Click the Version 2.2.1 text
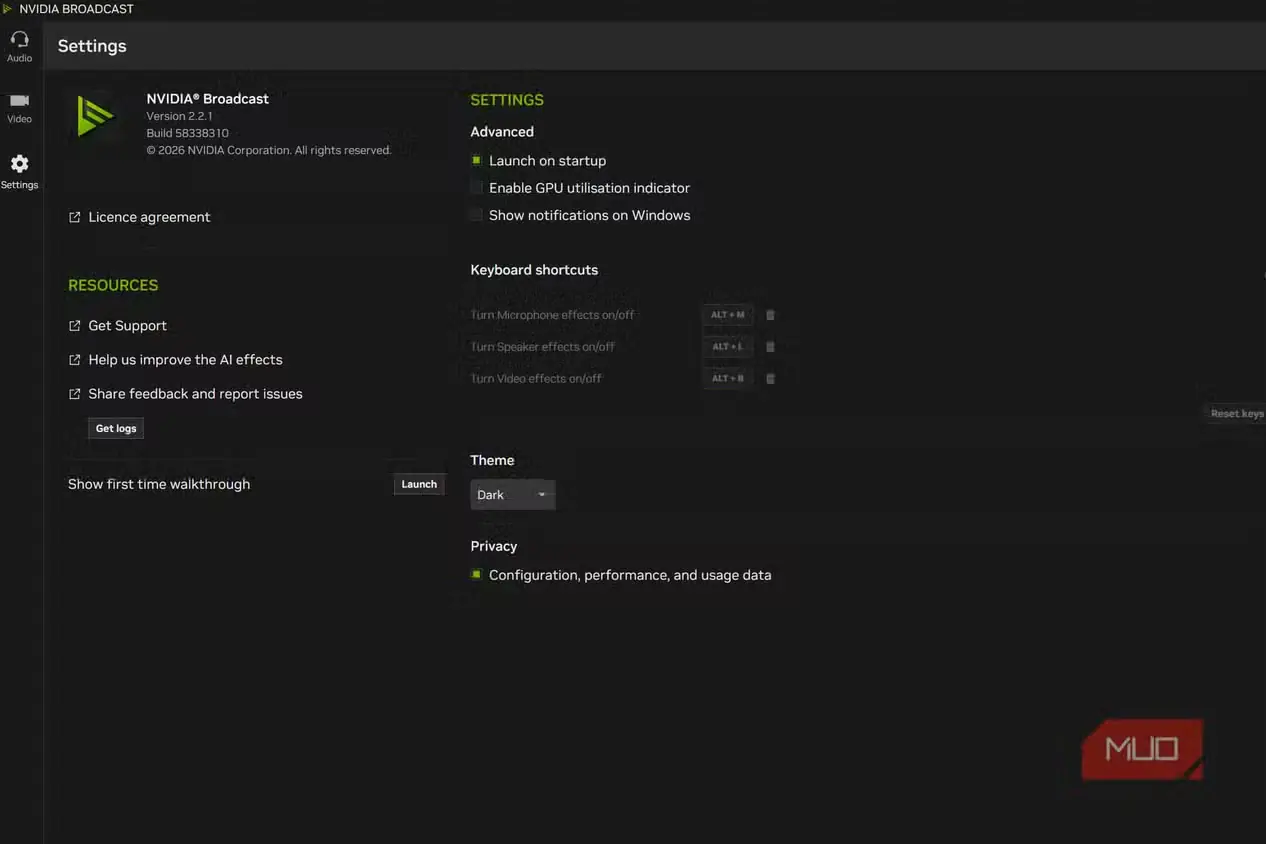The width and height of the screenshot is (1266, 844). [x=179, y=117]
